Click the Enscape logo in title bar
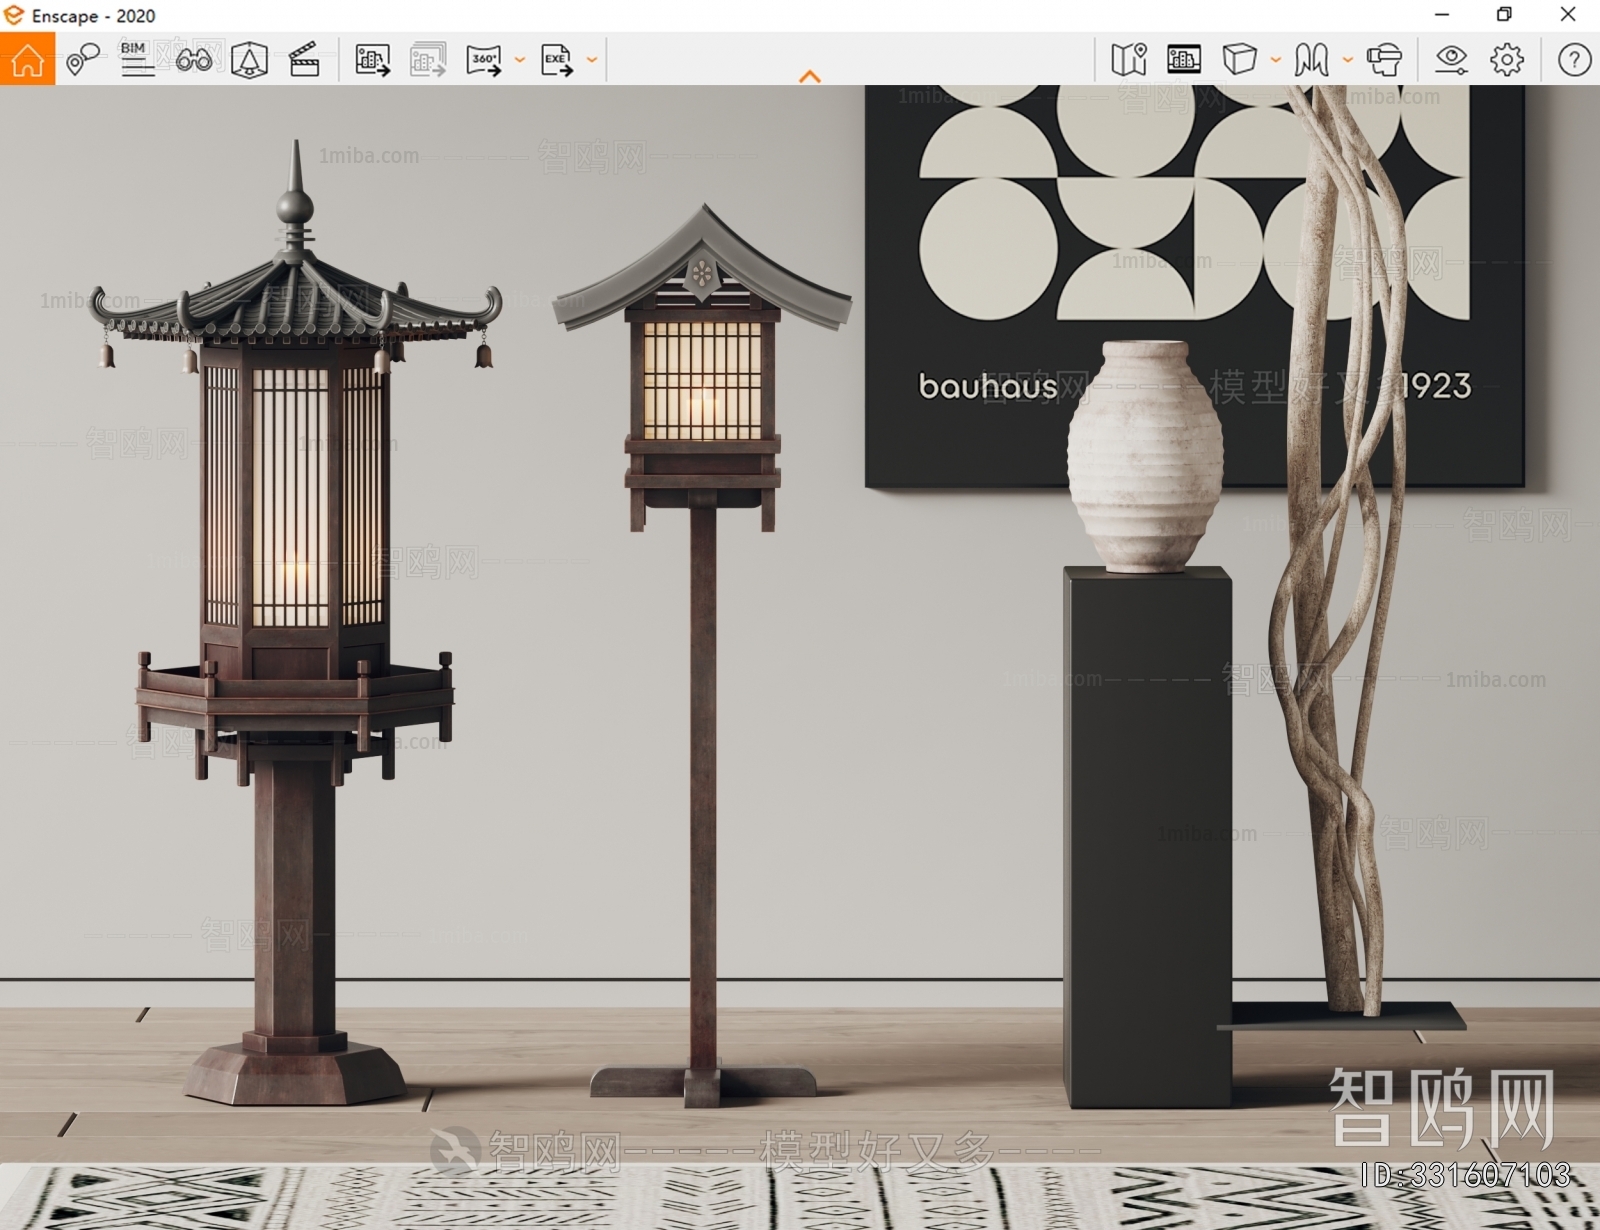 pos(14,15)
